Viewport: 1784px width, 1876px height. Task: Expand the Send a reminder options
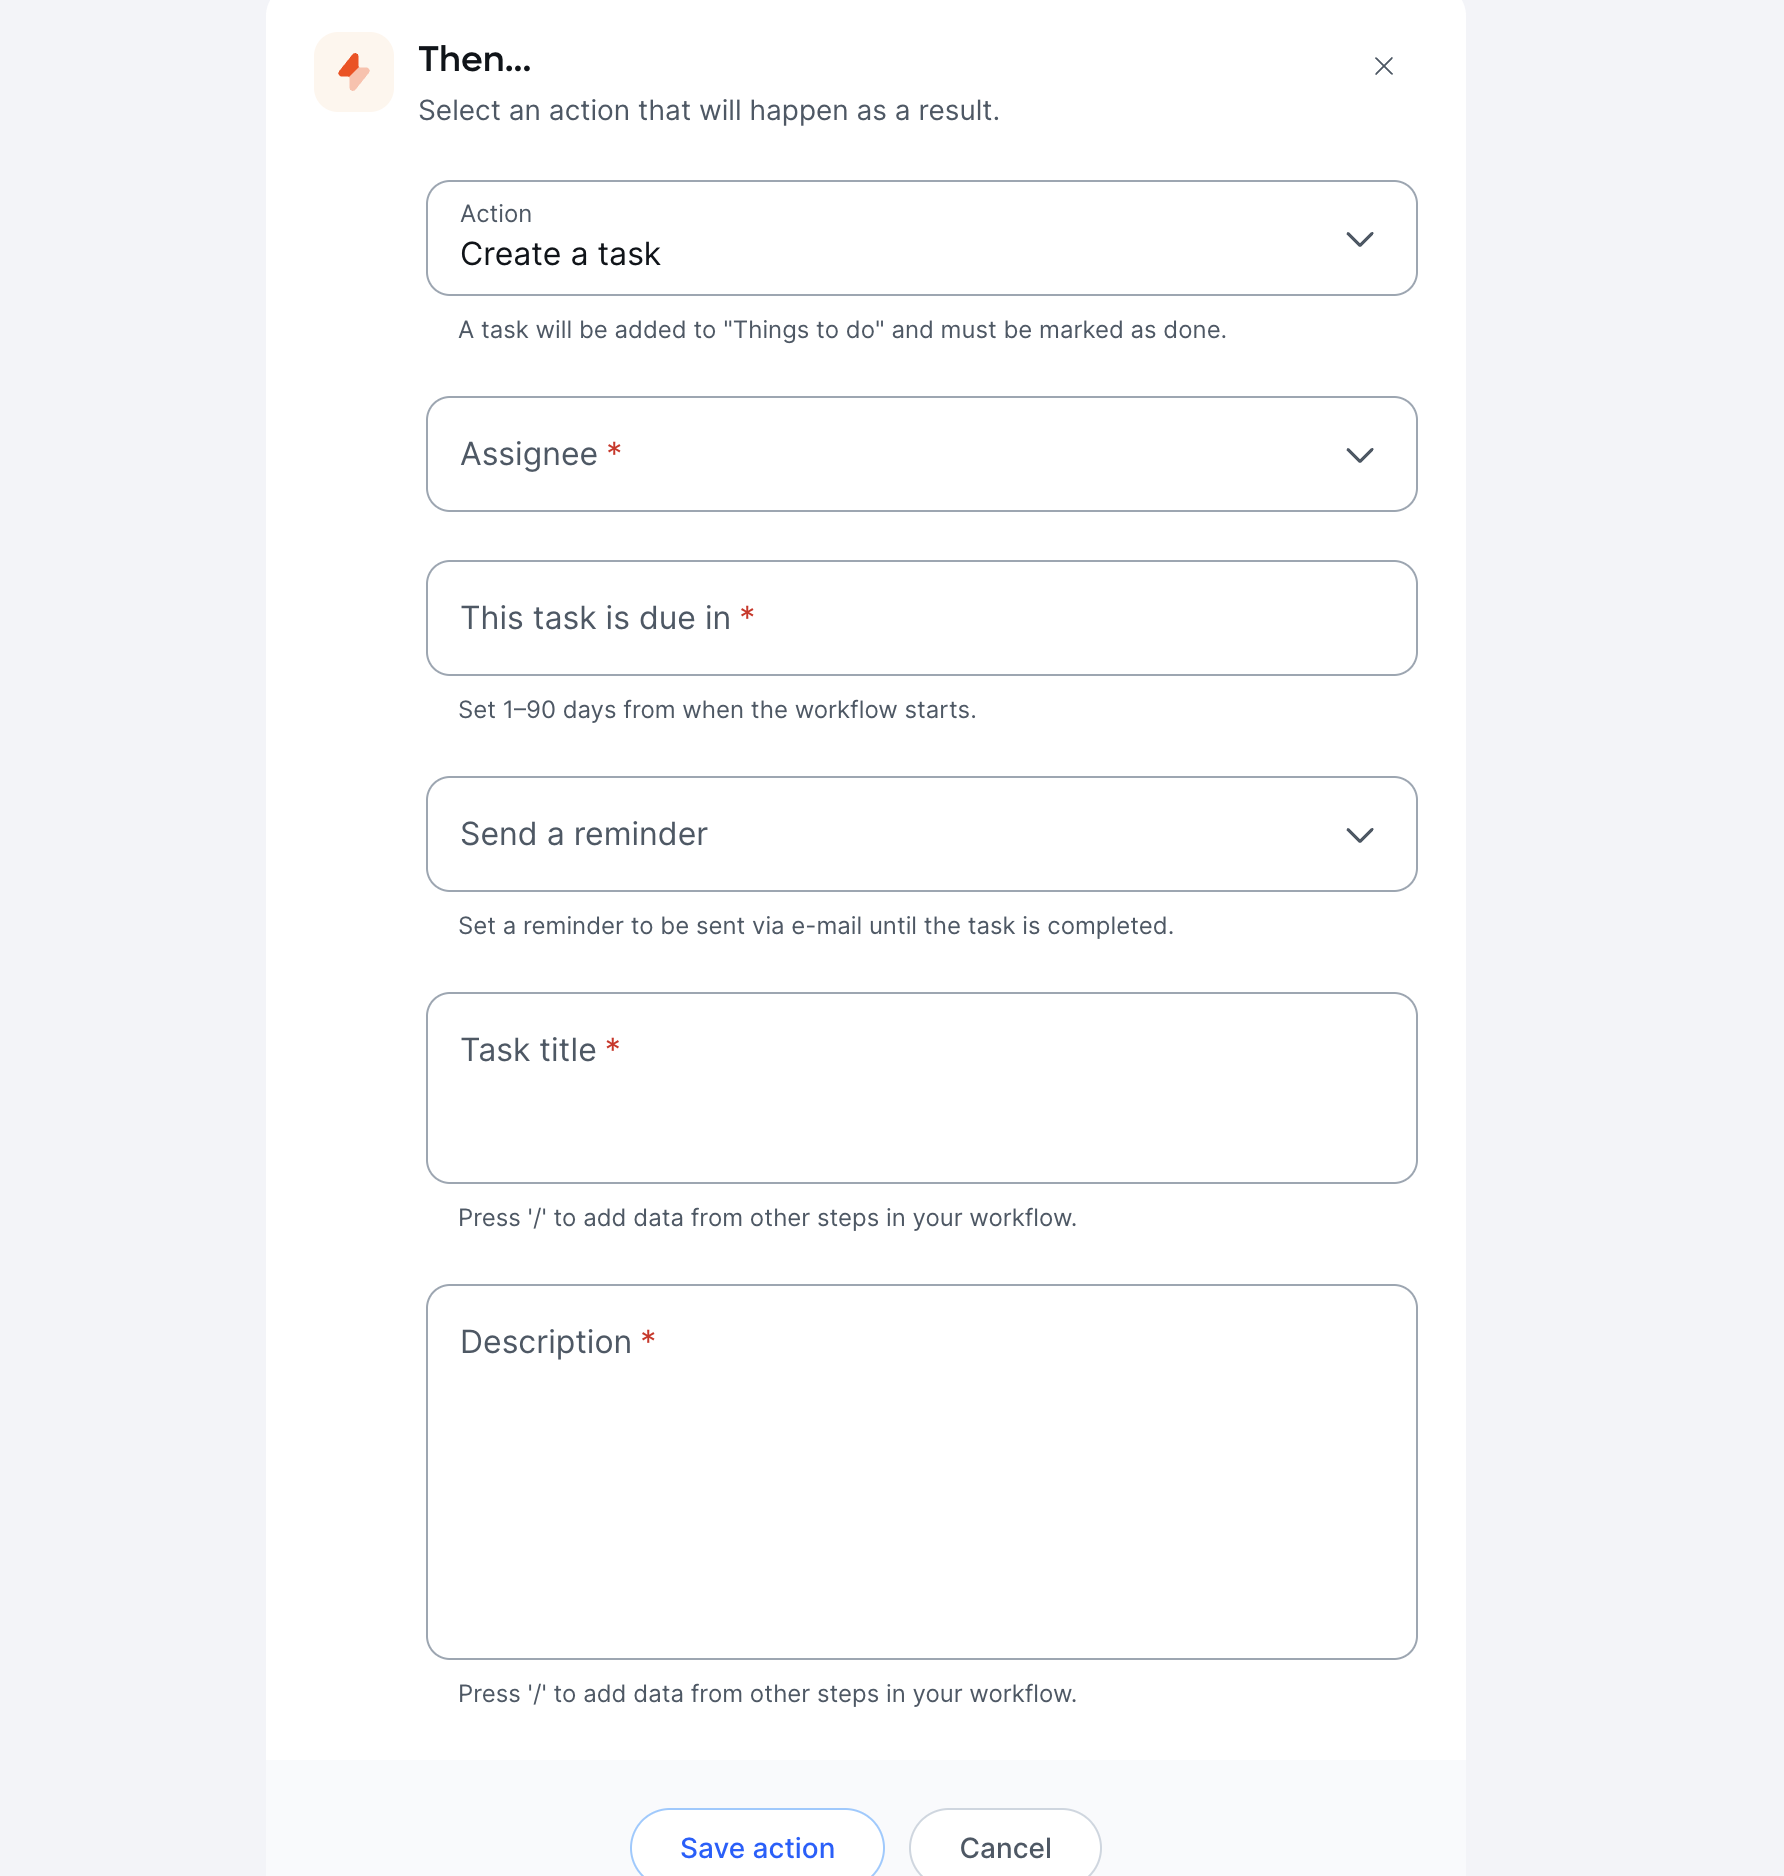point(921,834)
